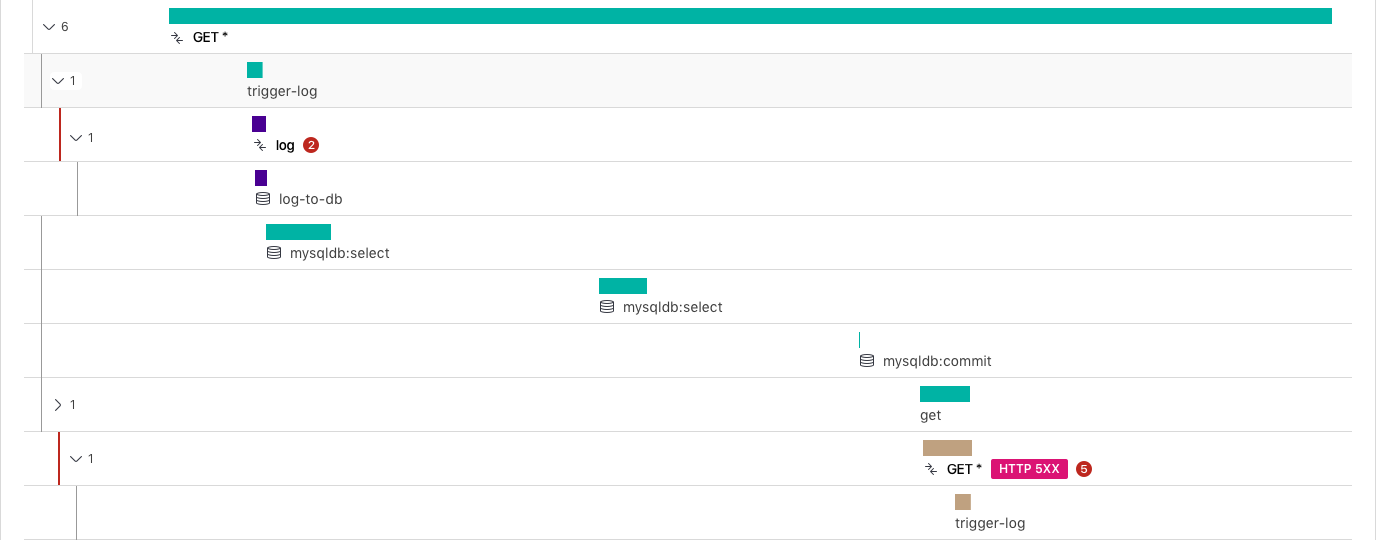Click purple log duration bar
The width and height of the screenshot is (1376, 540).
click(x=259, y=124)
